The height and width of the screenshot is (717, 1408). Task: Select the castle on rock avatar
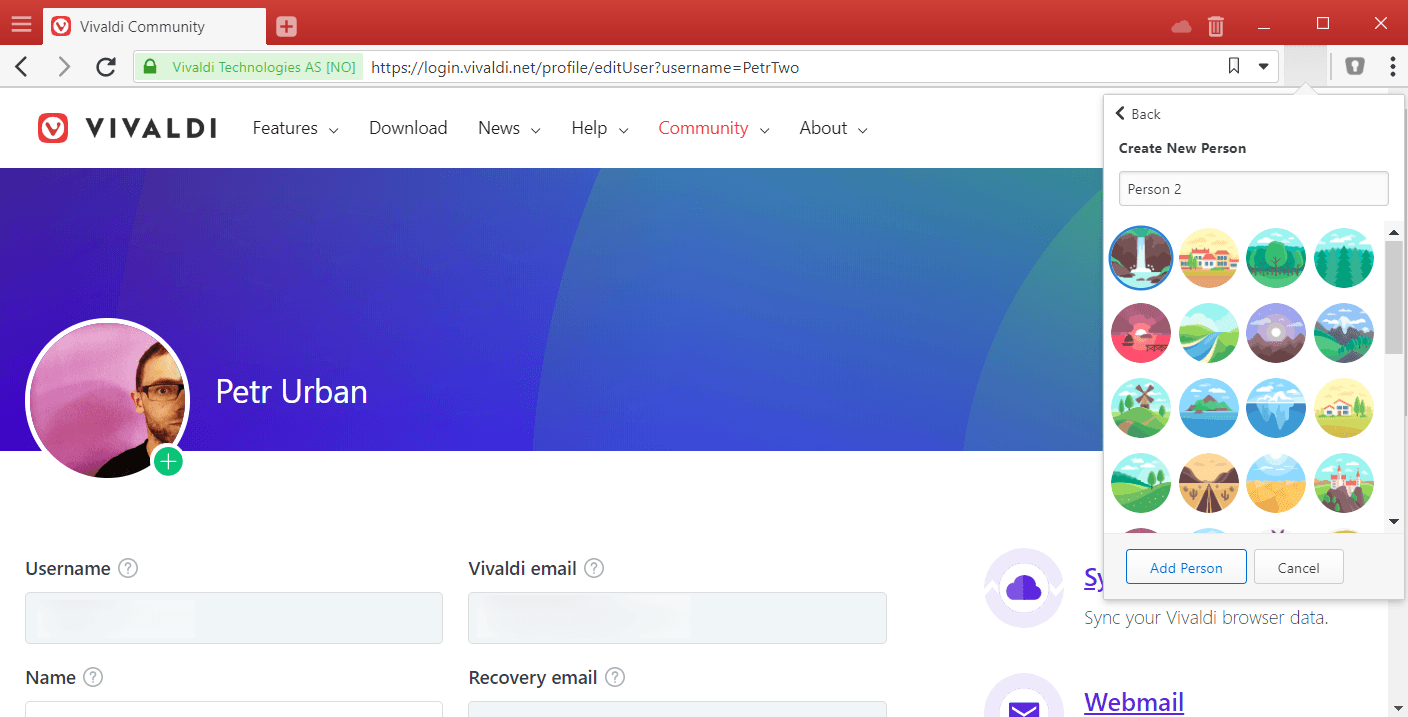coord(1344,483)
